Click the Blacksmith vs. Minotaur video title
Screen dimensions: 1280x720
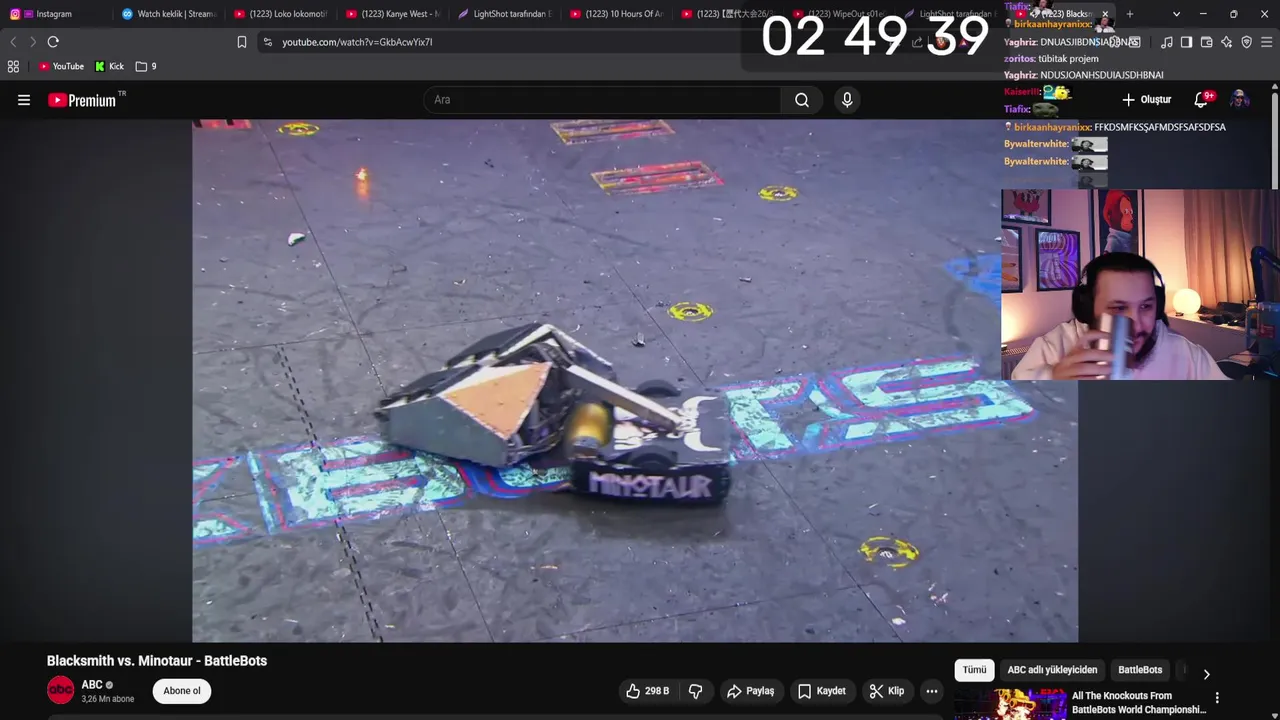(x=157, y=661)
